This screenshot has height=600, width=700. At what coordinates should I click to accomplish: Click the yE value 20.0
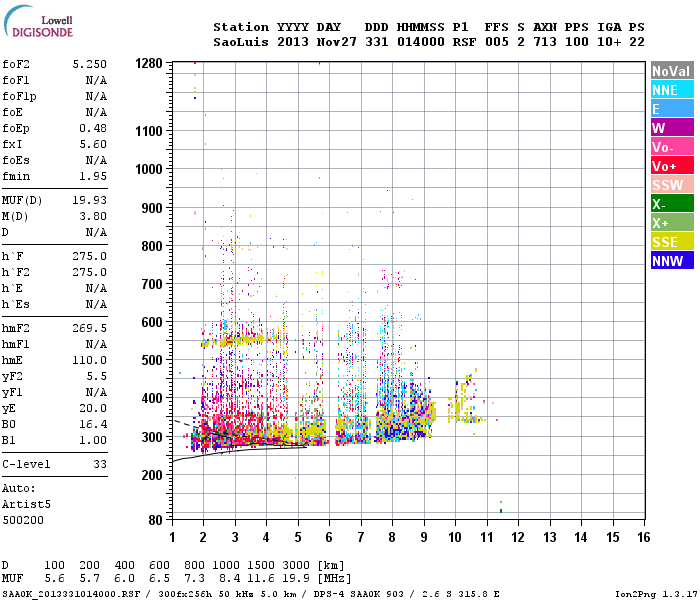(93, 408)
